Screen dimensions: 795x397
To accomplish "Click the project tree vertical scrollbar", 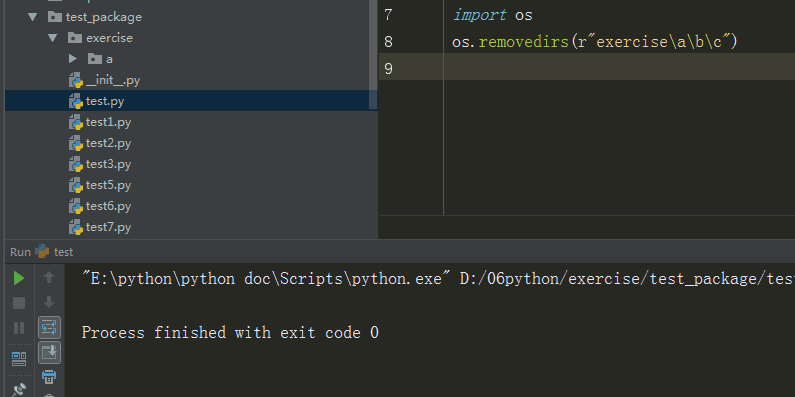I will coord(373,54).
